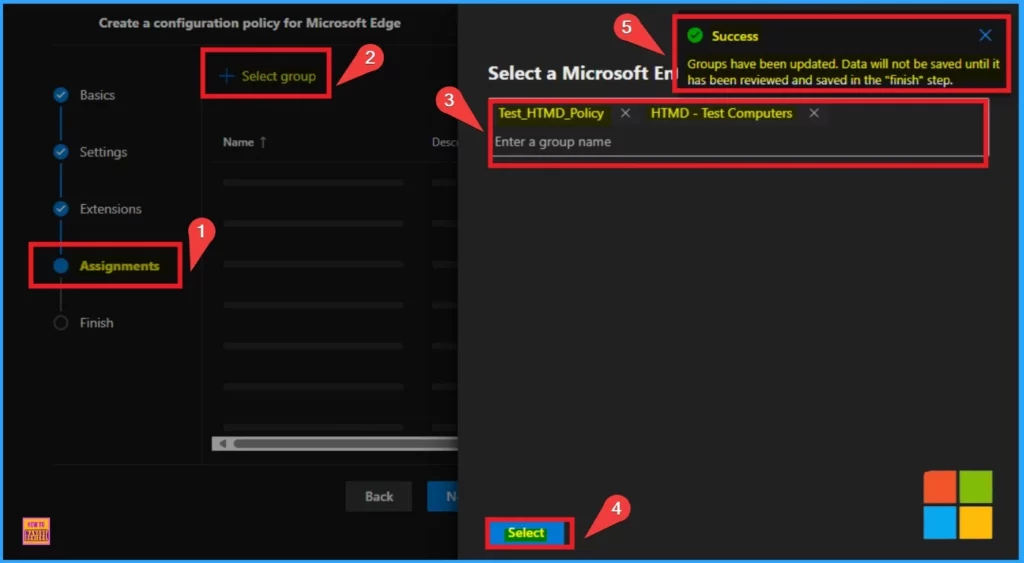Sort the table by Name column
The image size is (1024, 563).
click(238, 142)
